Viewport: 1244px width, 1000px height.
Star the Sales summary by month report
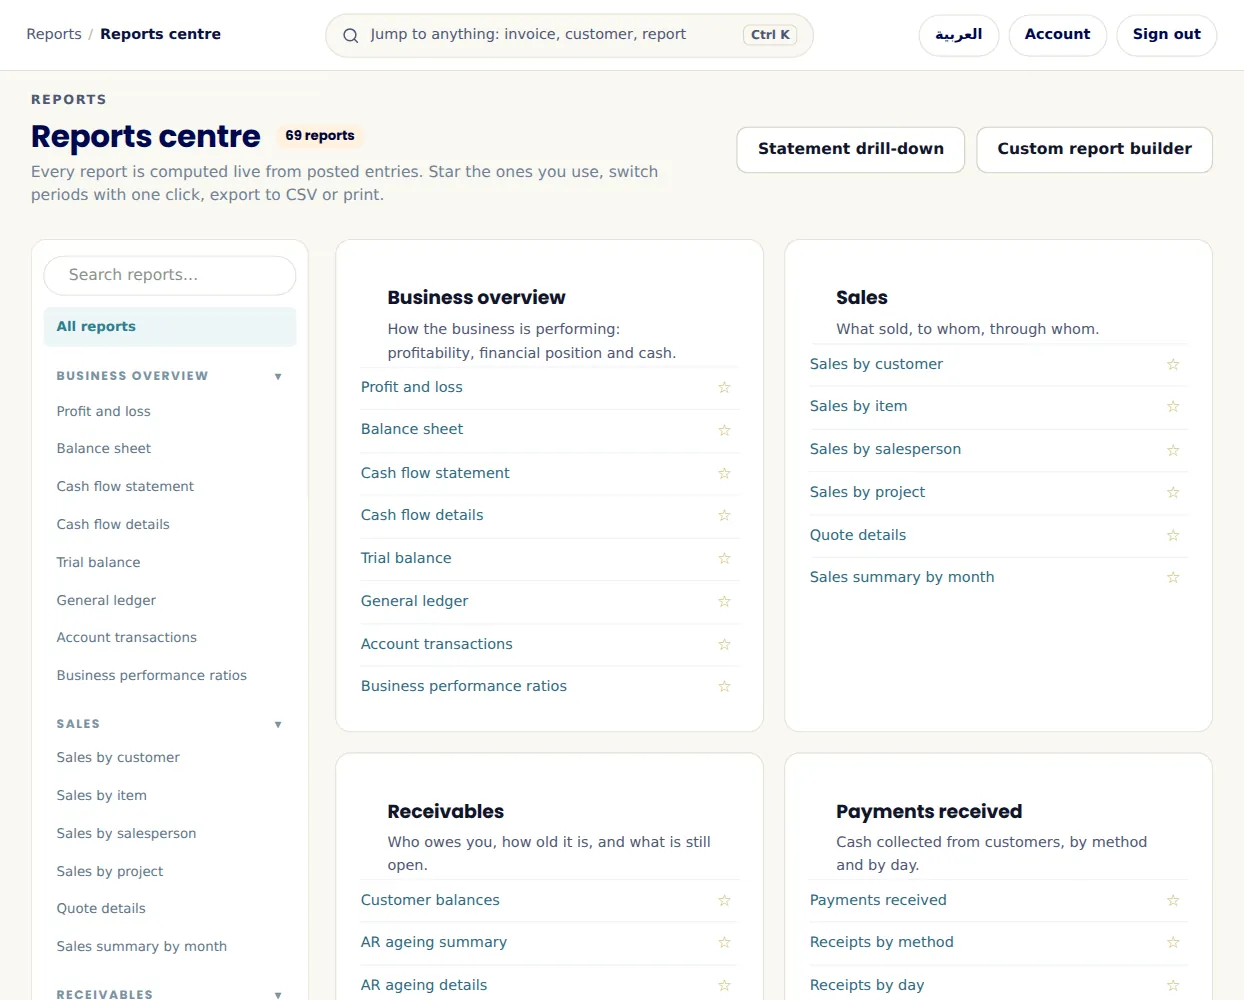[x=1173, y=577]
